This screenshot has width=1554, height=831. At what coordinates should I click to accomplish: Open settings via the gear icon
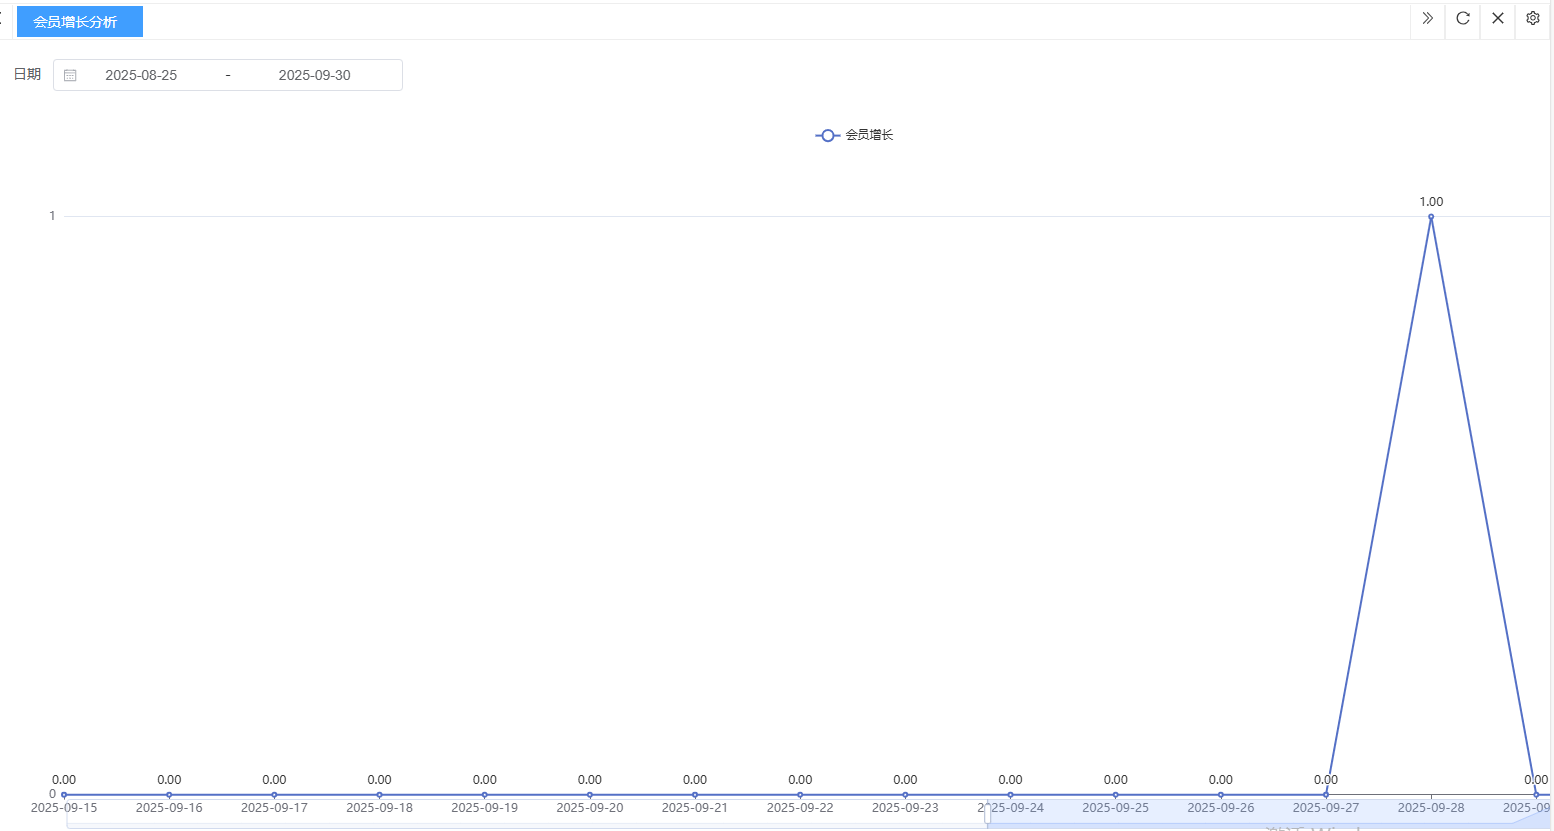(x=1532, y=18)
